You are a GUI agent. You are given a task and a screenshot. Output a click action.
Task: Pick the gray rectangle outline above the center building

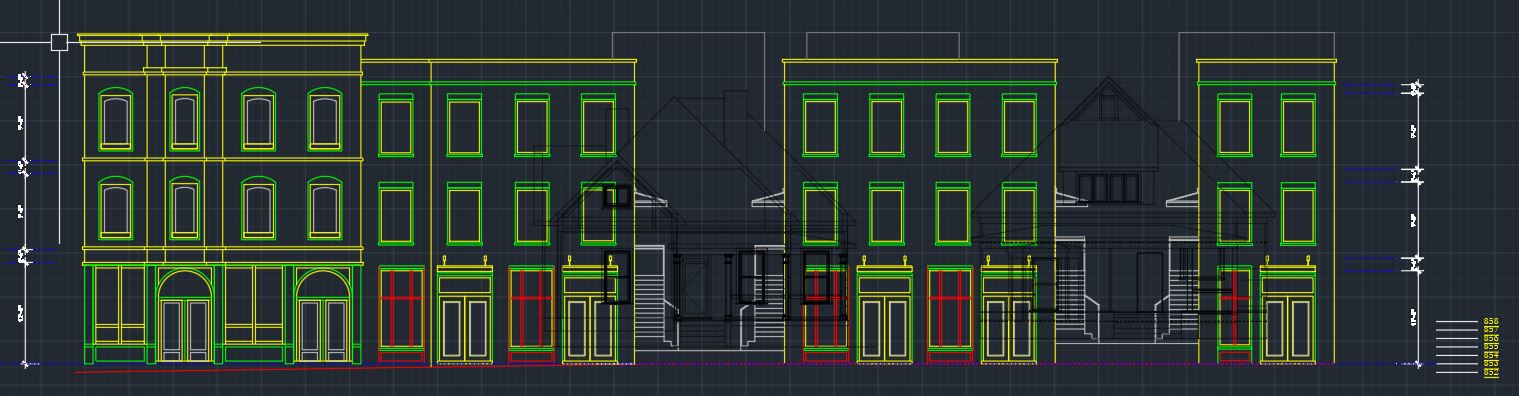coord(883,45)
